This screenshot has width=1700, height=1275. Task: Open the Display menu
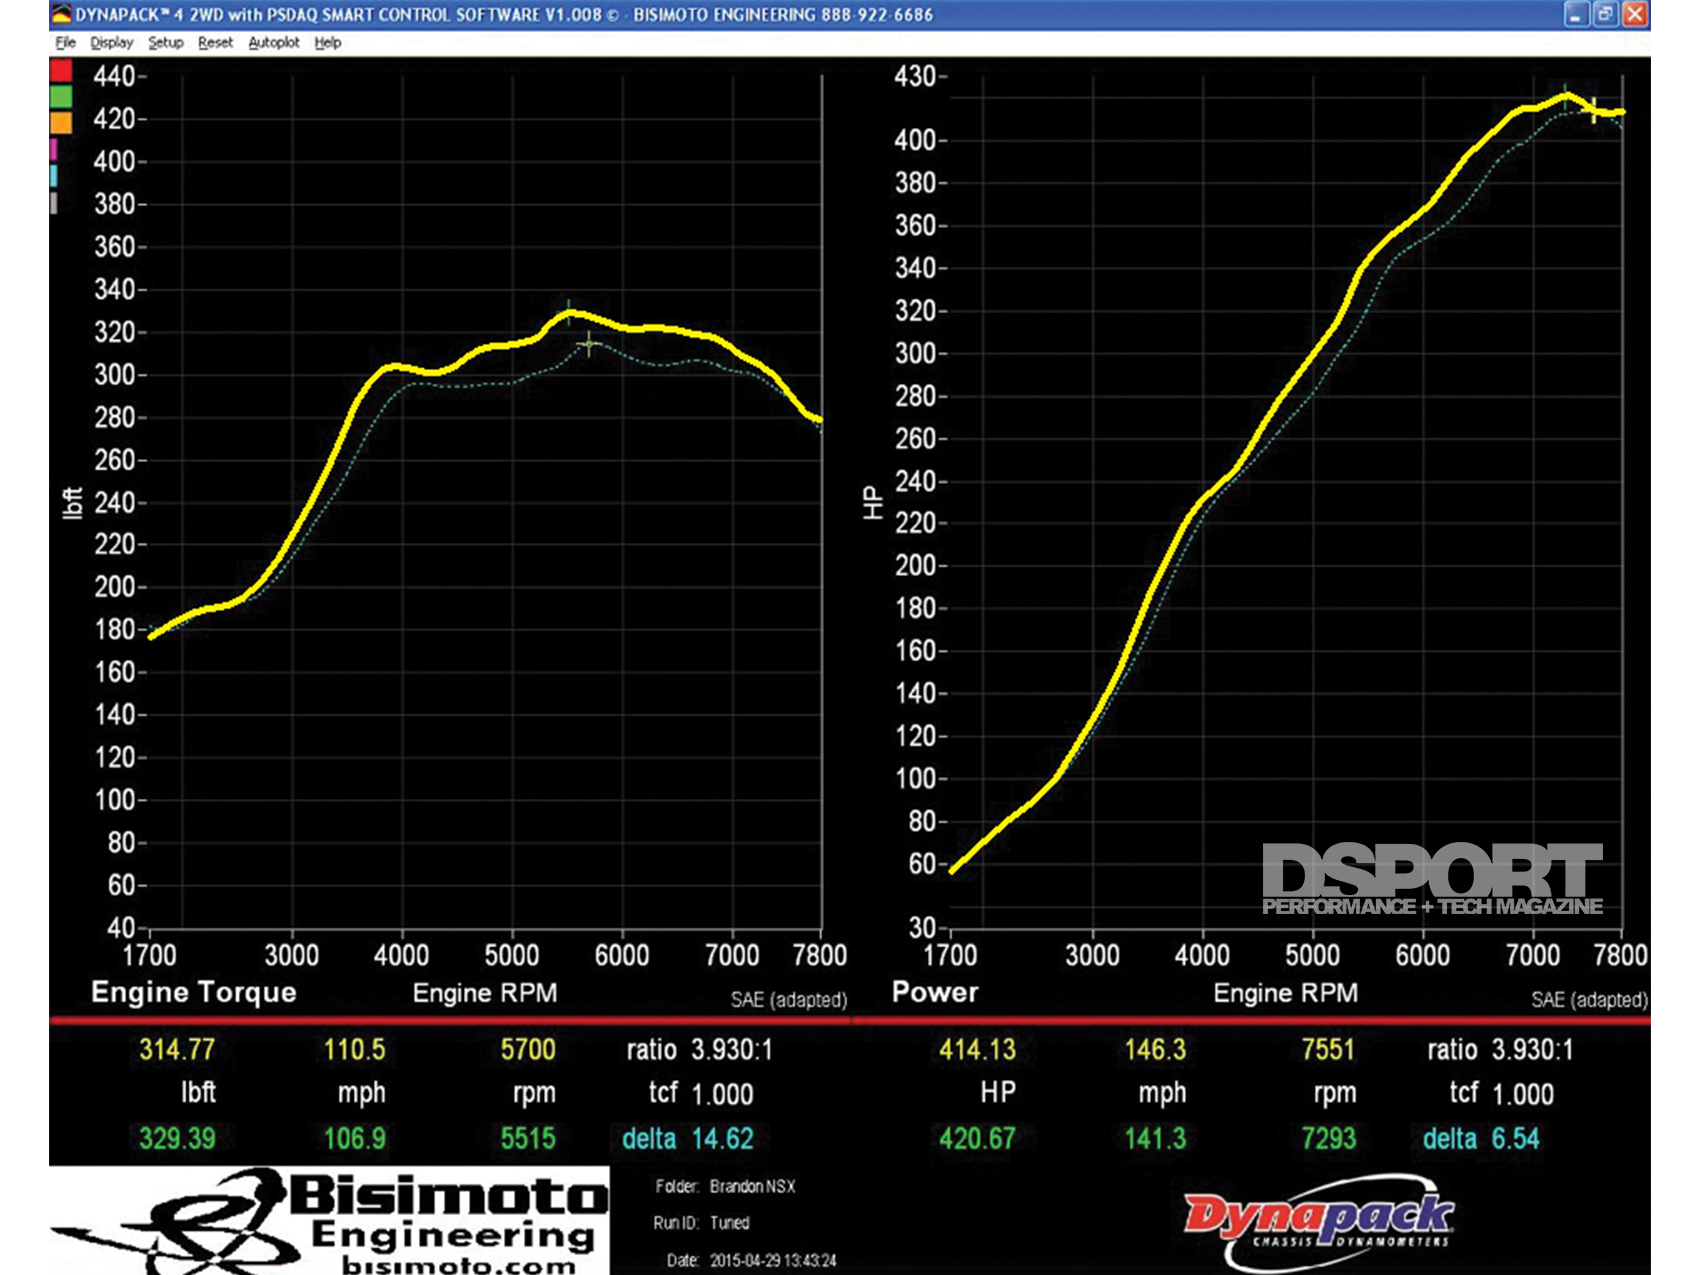pos(111,42)
